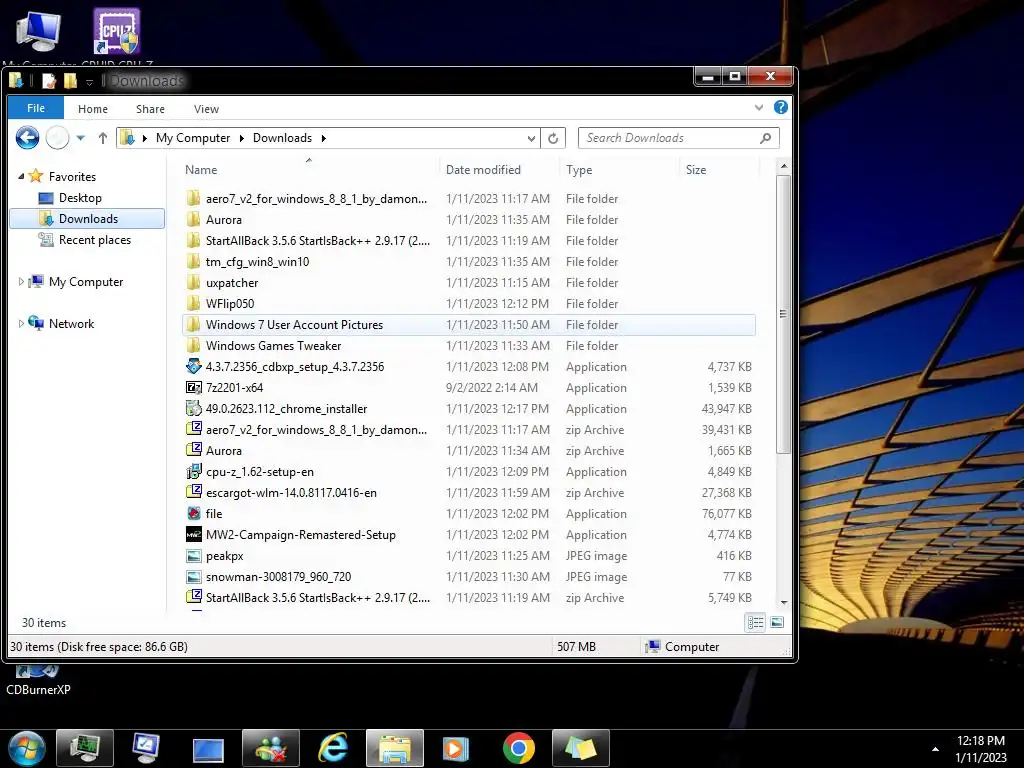Switch to the Share ribbon tab

pyautogui.click(x=150, y=109)
